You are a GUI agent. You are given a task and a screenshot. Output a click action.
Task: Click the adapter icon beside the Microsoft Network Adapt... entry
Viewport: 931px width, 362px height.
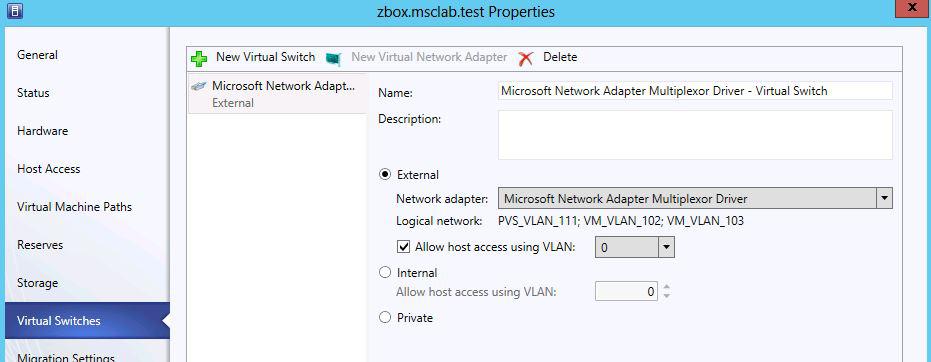coord(198,87)
